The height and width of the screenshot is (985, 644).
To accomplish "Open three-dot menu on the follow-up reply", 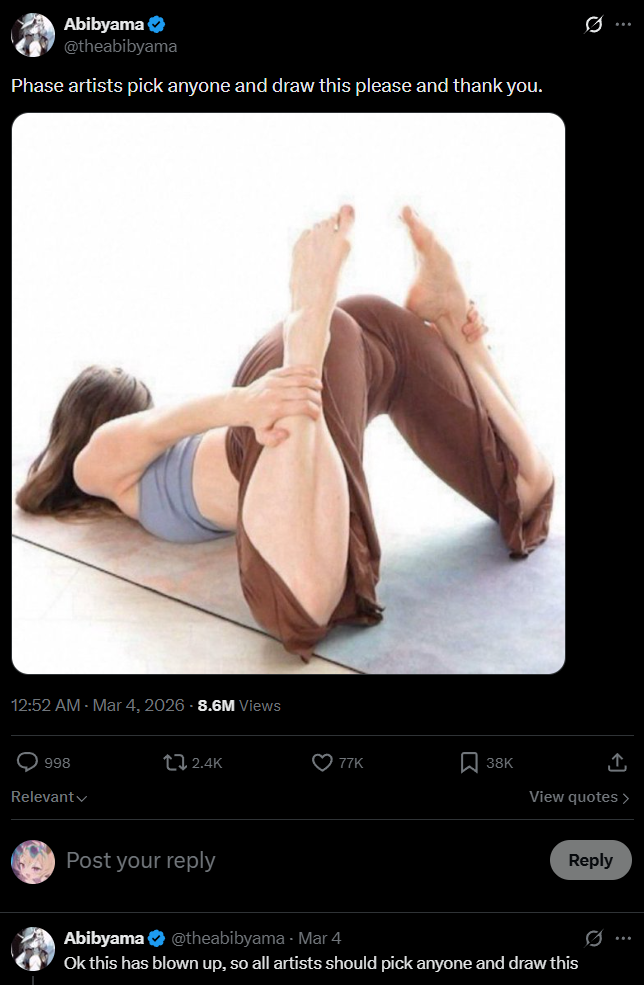I will point(623,939).
